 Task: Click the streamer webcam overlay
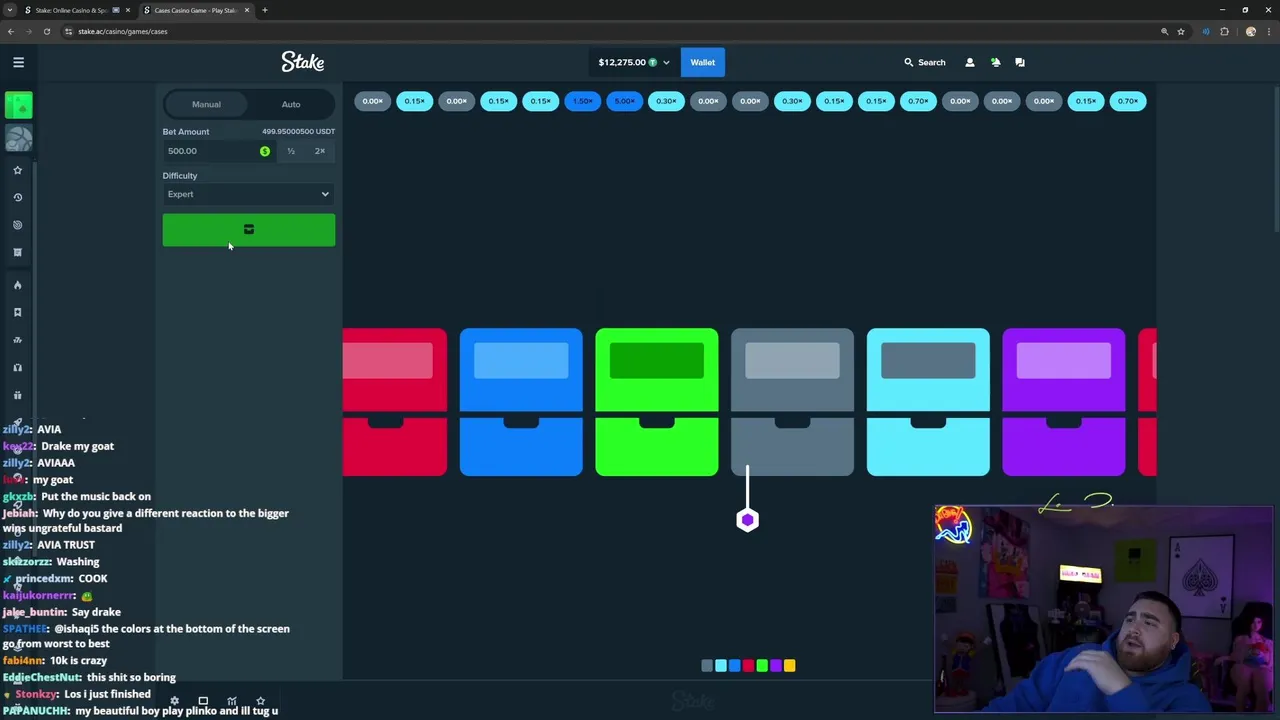click(1104, 608)
